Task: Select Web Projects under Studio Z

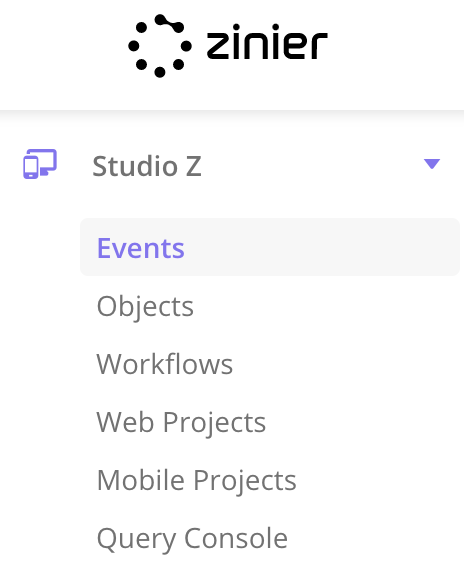Action: (181, 423)
